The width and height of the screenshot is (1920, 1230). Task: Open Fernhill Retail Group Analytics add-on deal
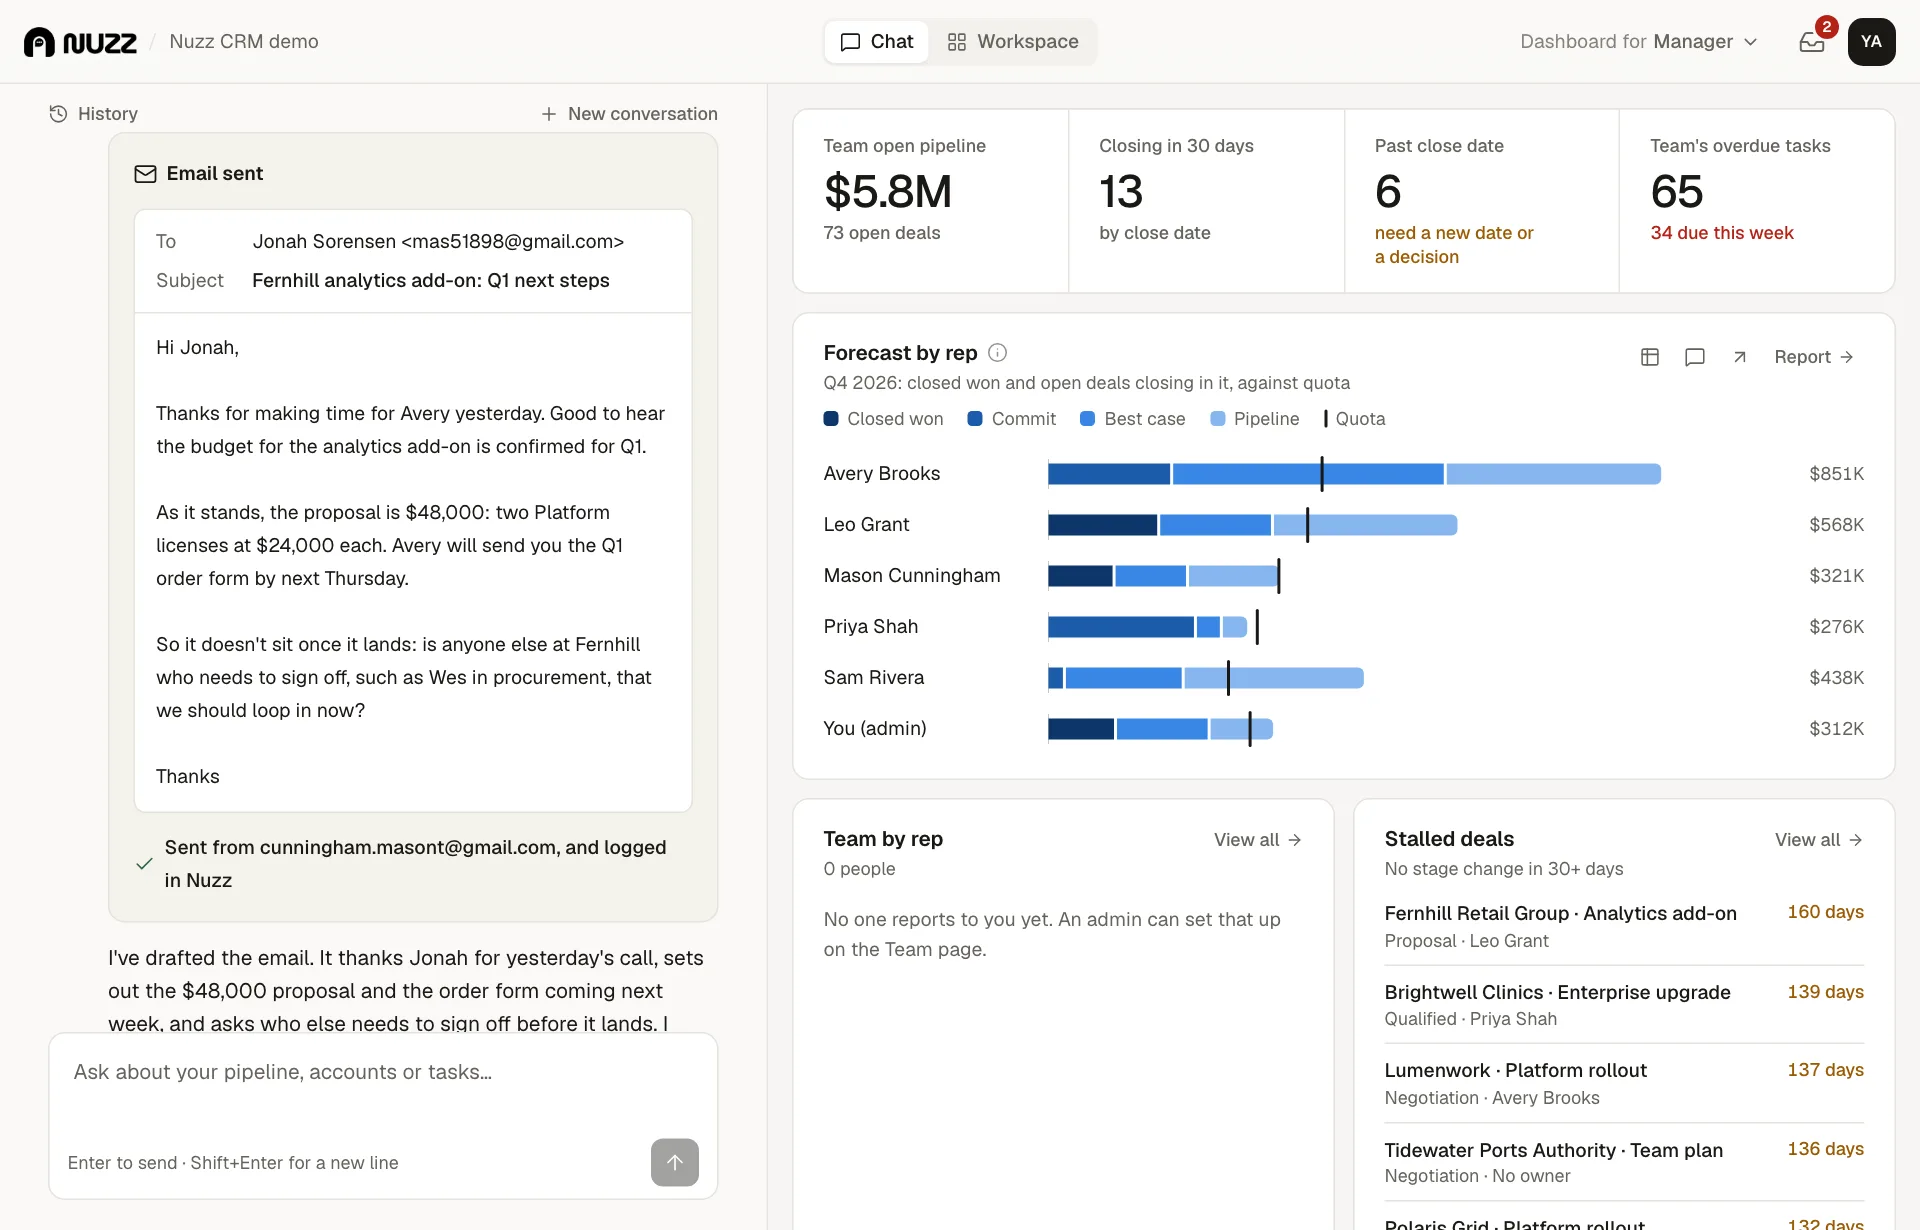[x=1624, y=926]
